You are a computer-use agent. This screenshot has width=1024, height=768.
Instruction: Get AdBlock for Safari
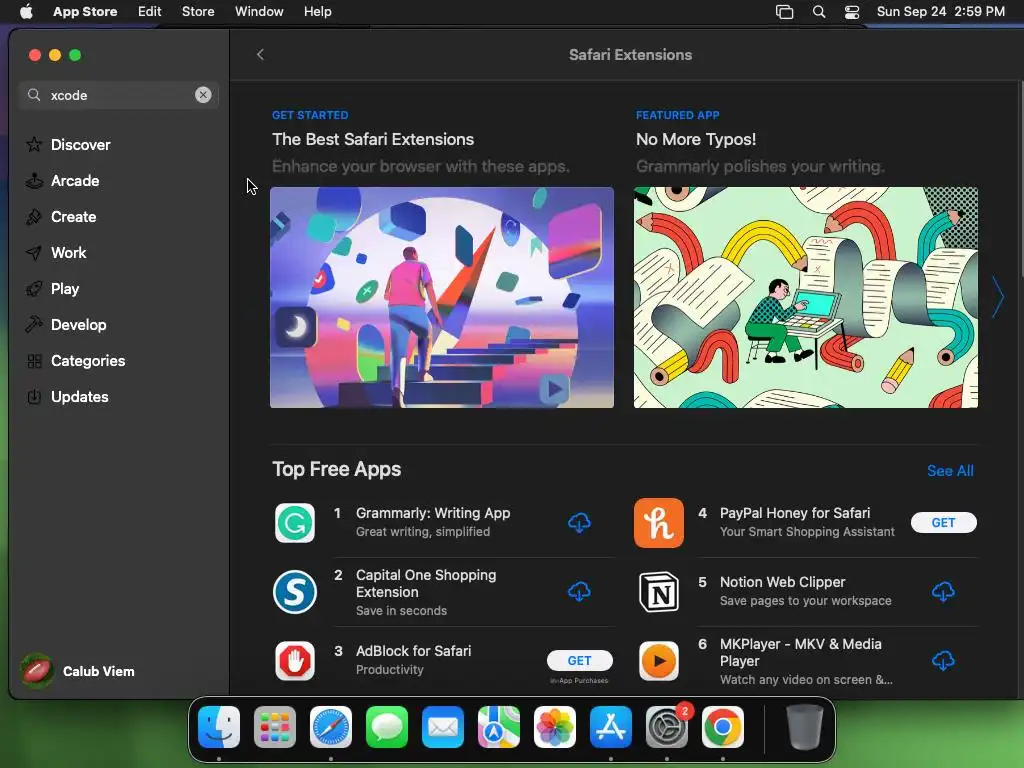pos(579,660)
